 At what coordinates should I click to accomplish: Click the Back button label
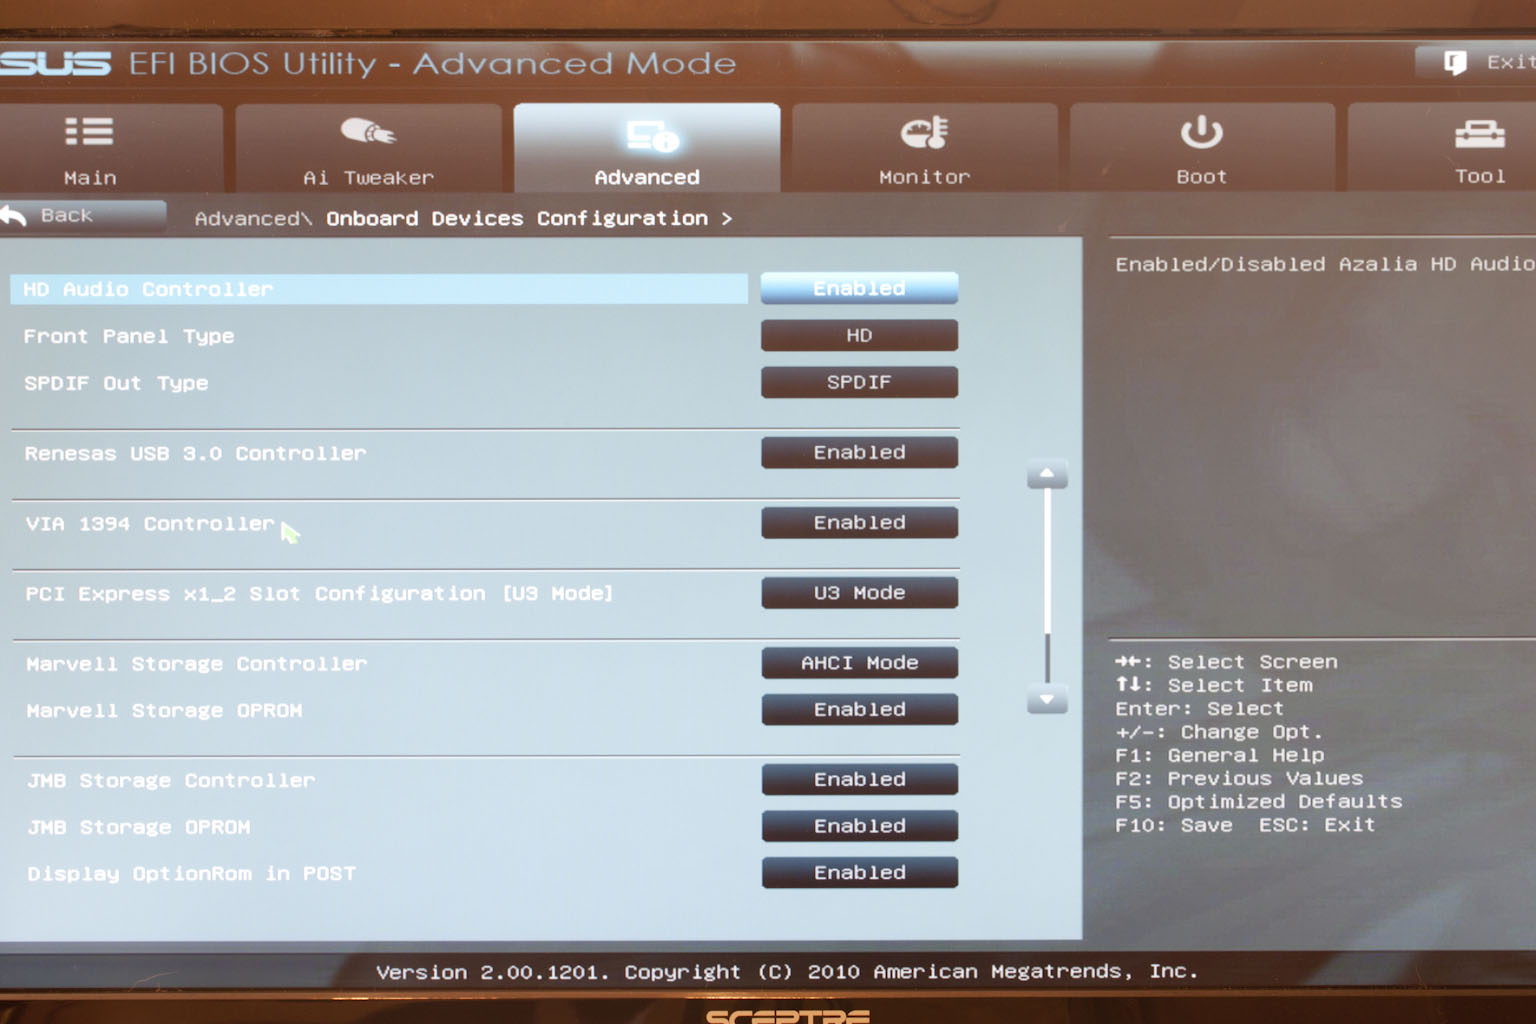coord(66,215)
